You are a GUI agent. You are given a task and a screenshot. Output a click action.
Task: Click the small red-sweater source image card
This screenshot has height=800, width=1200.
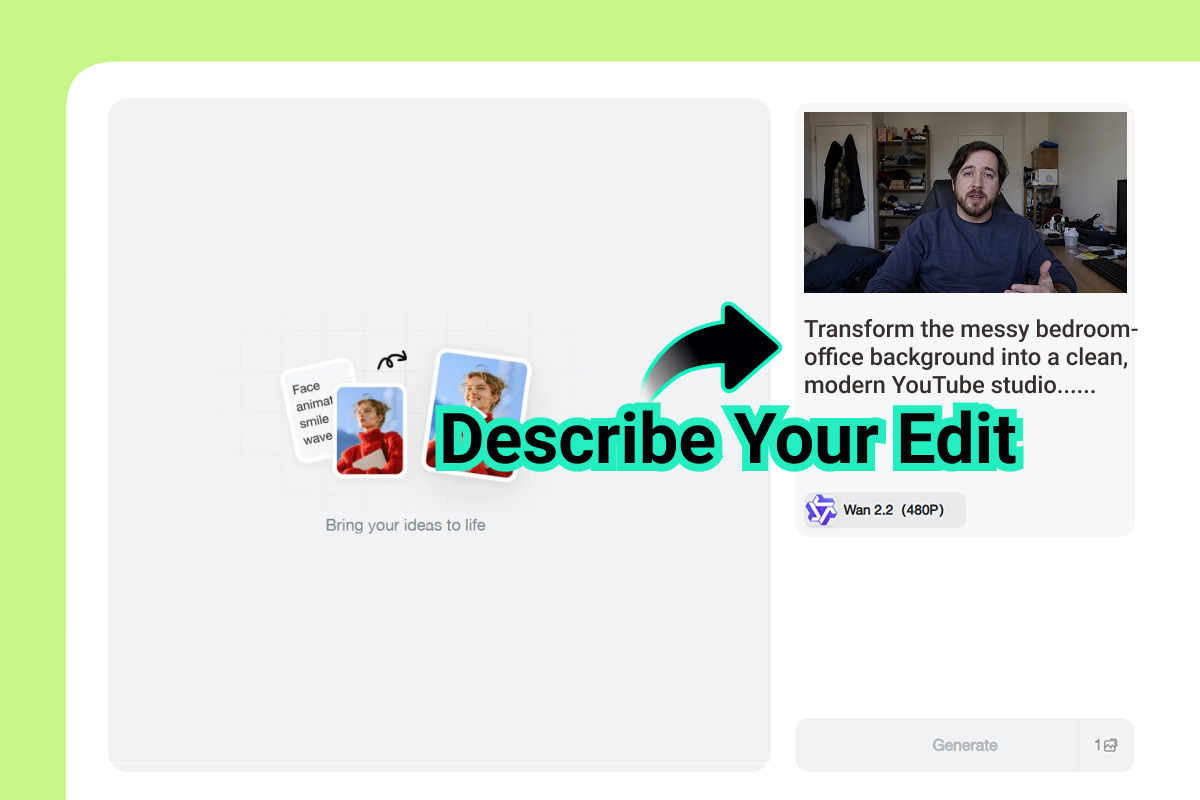tap(369, 430)
